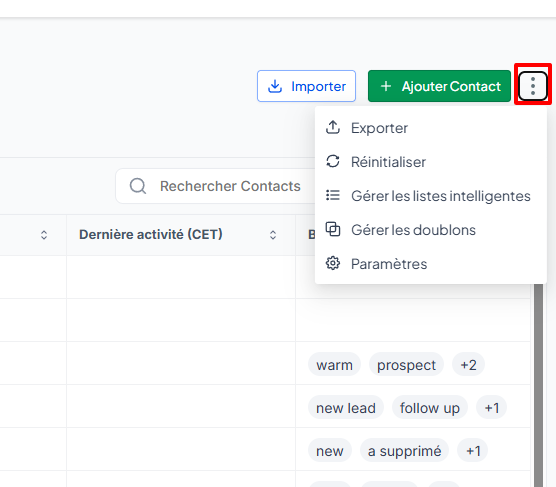Click the Exporter upload icon

pyautogui.click(x=333, y=128)
